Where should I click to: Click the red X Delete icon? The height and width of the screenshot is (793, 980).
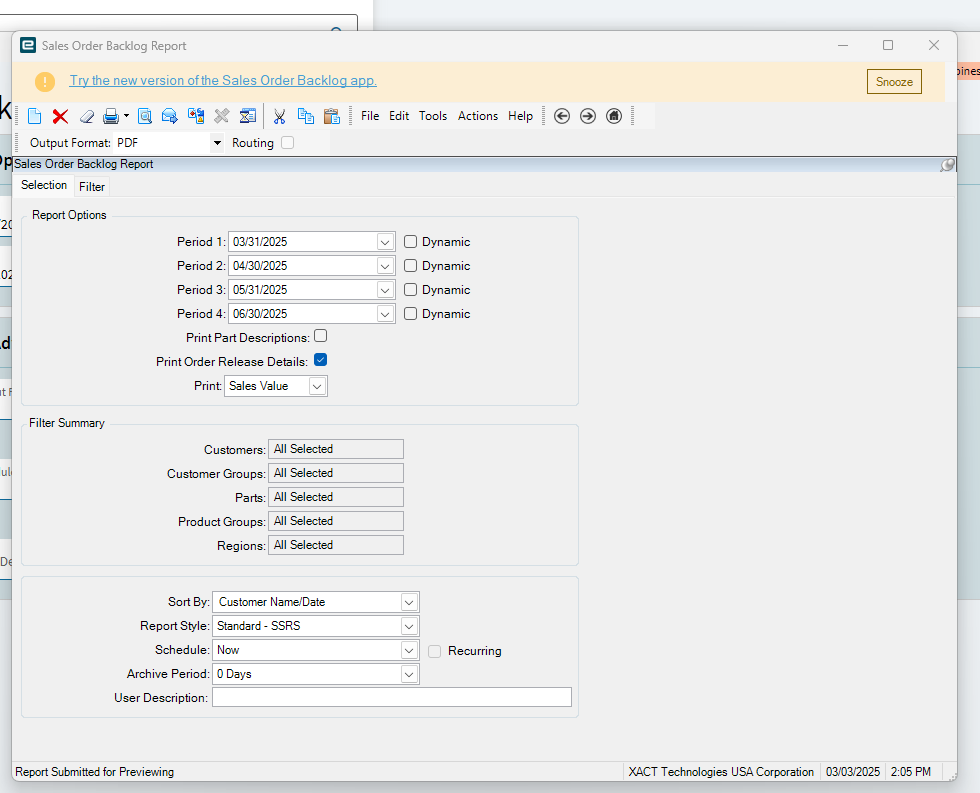coord(60,116)
